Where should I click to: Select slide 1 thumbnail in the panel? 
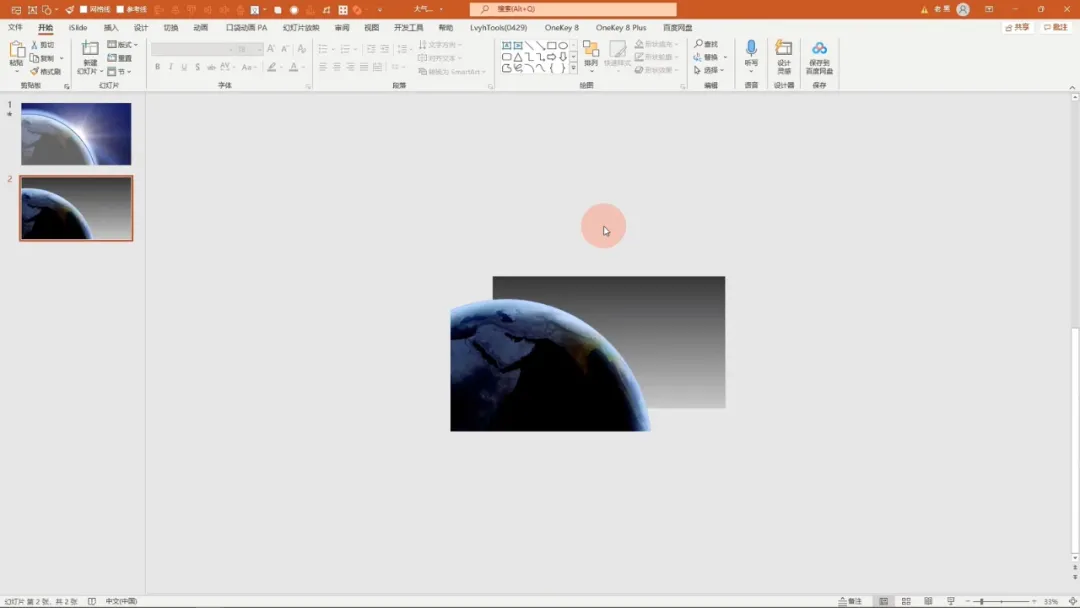click(x=75, y=132)
